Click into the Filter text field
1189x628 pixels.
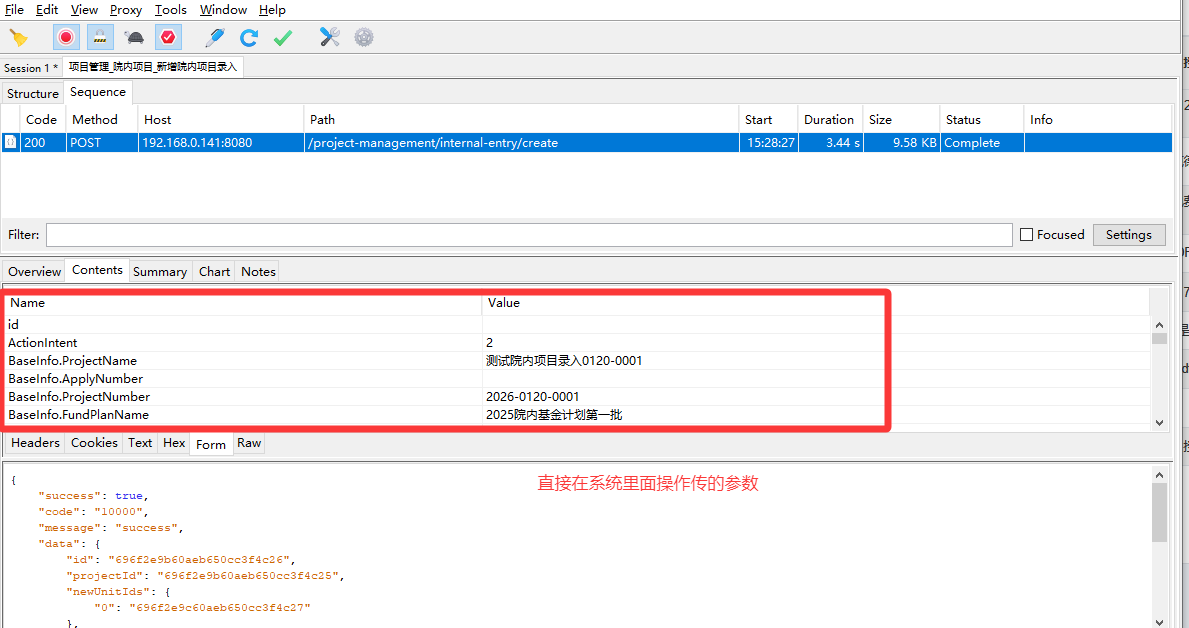pos(529,235)
